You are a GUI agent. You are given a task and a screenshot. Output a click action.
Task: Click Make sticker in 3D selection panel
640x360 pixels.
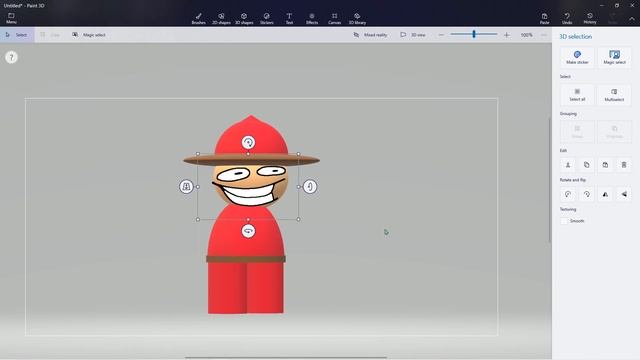point(577,58)
